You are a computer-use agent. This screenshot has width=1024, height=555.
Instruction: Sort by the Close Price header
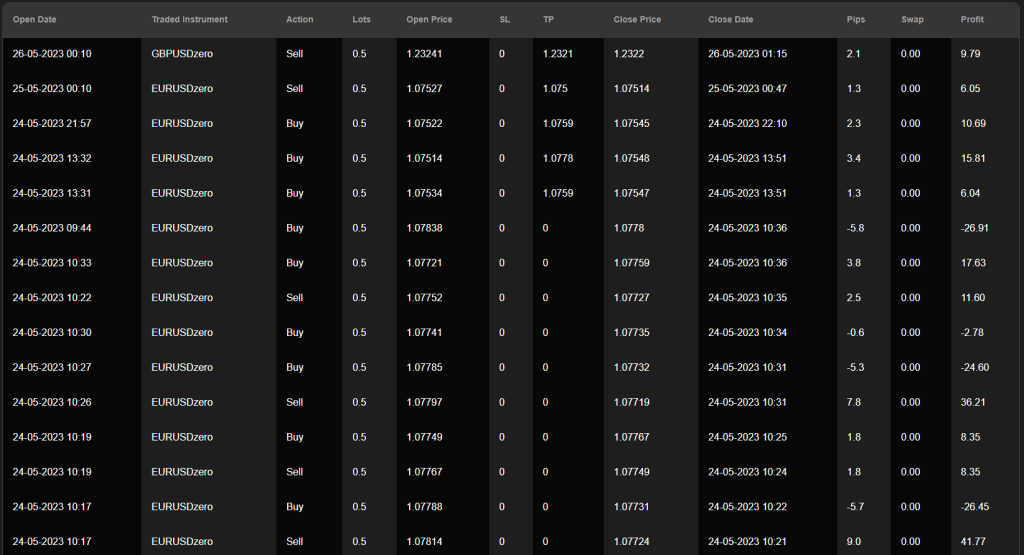[638, 19]
